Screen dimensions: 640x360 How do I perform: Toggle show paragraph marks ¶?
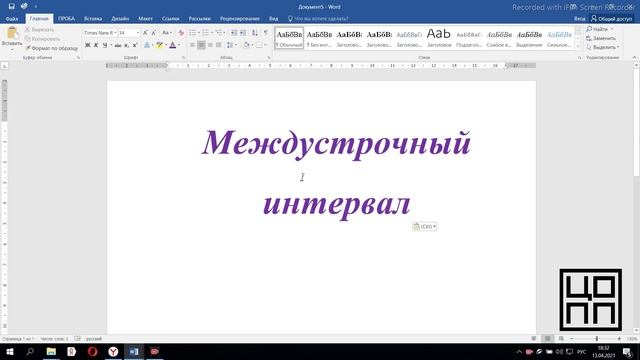(266, 33)
